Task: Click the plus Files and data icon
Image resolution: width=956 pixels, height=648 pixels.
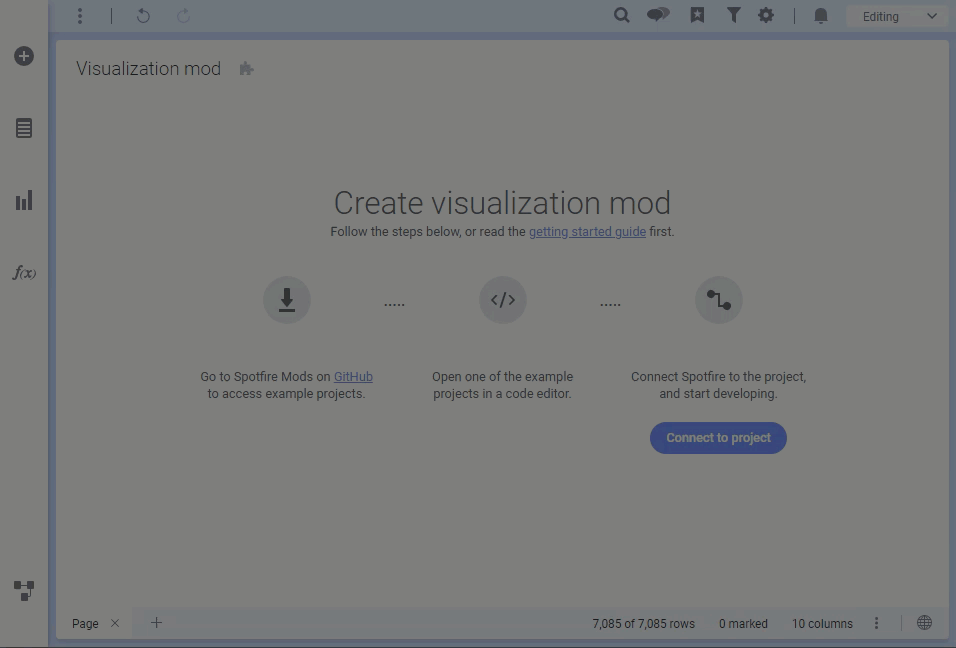Action: click(x=24, y=56)
